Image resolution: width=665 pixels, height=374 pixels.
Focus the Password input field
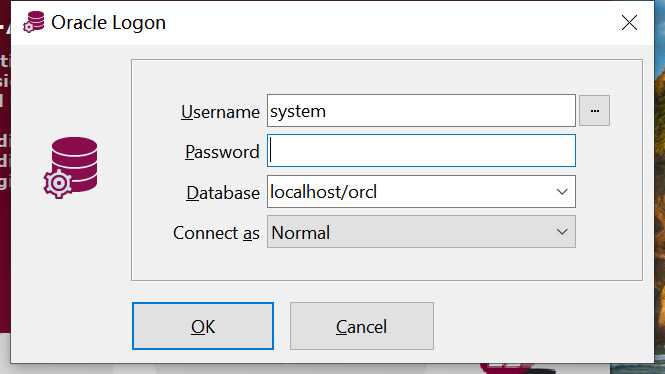(421, 151)
